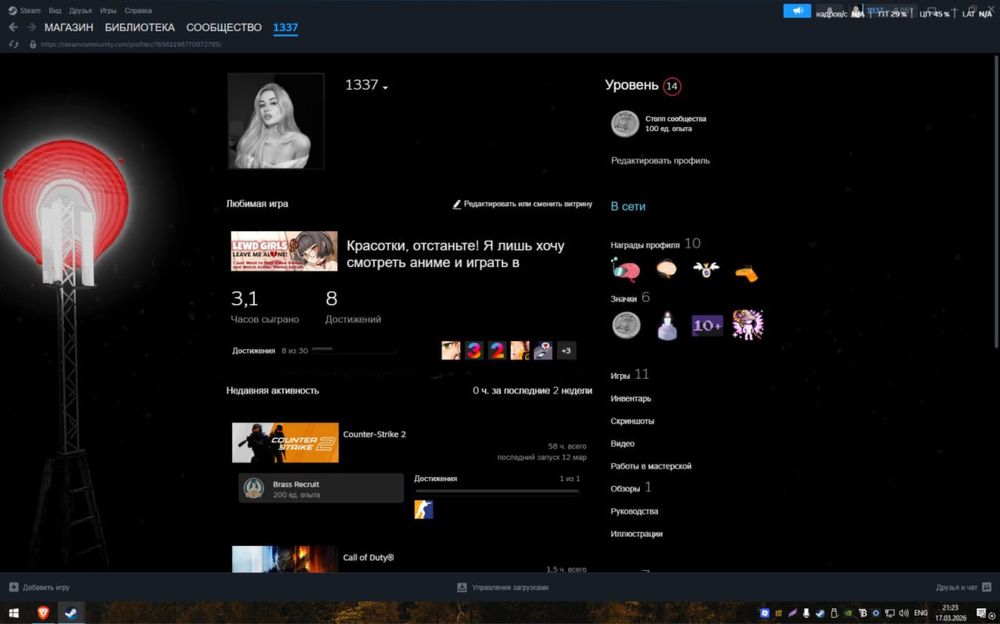Open the Community Pillar badge under Level
Image resolution: width=1000 pixels, height=624 pixels.
625,124
